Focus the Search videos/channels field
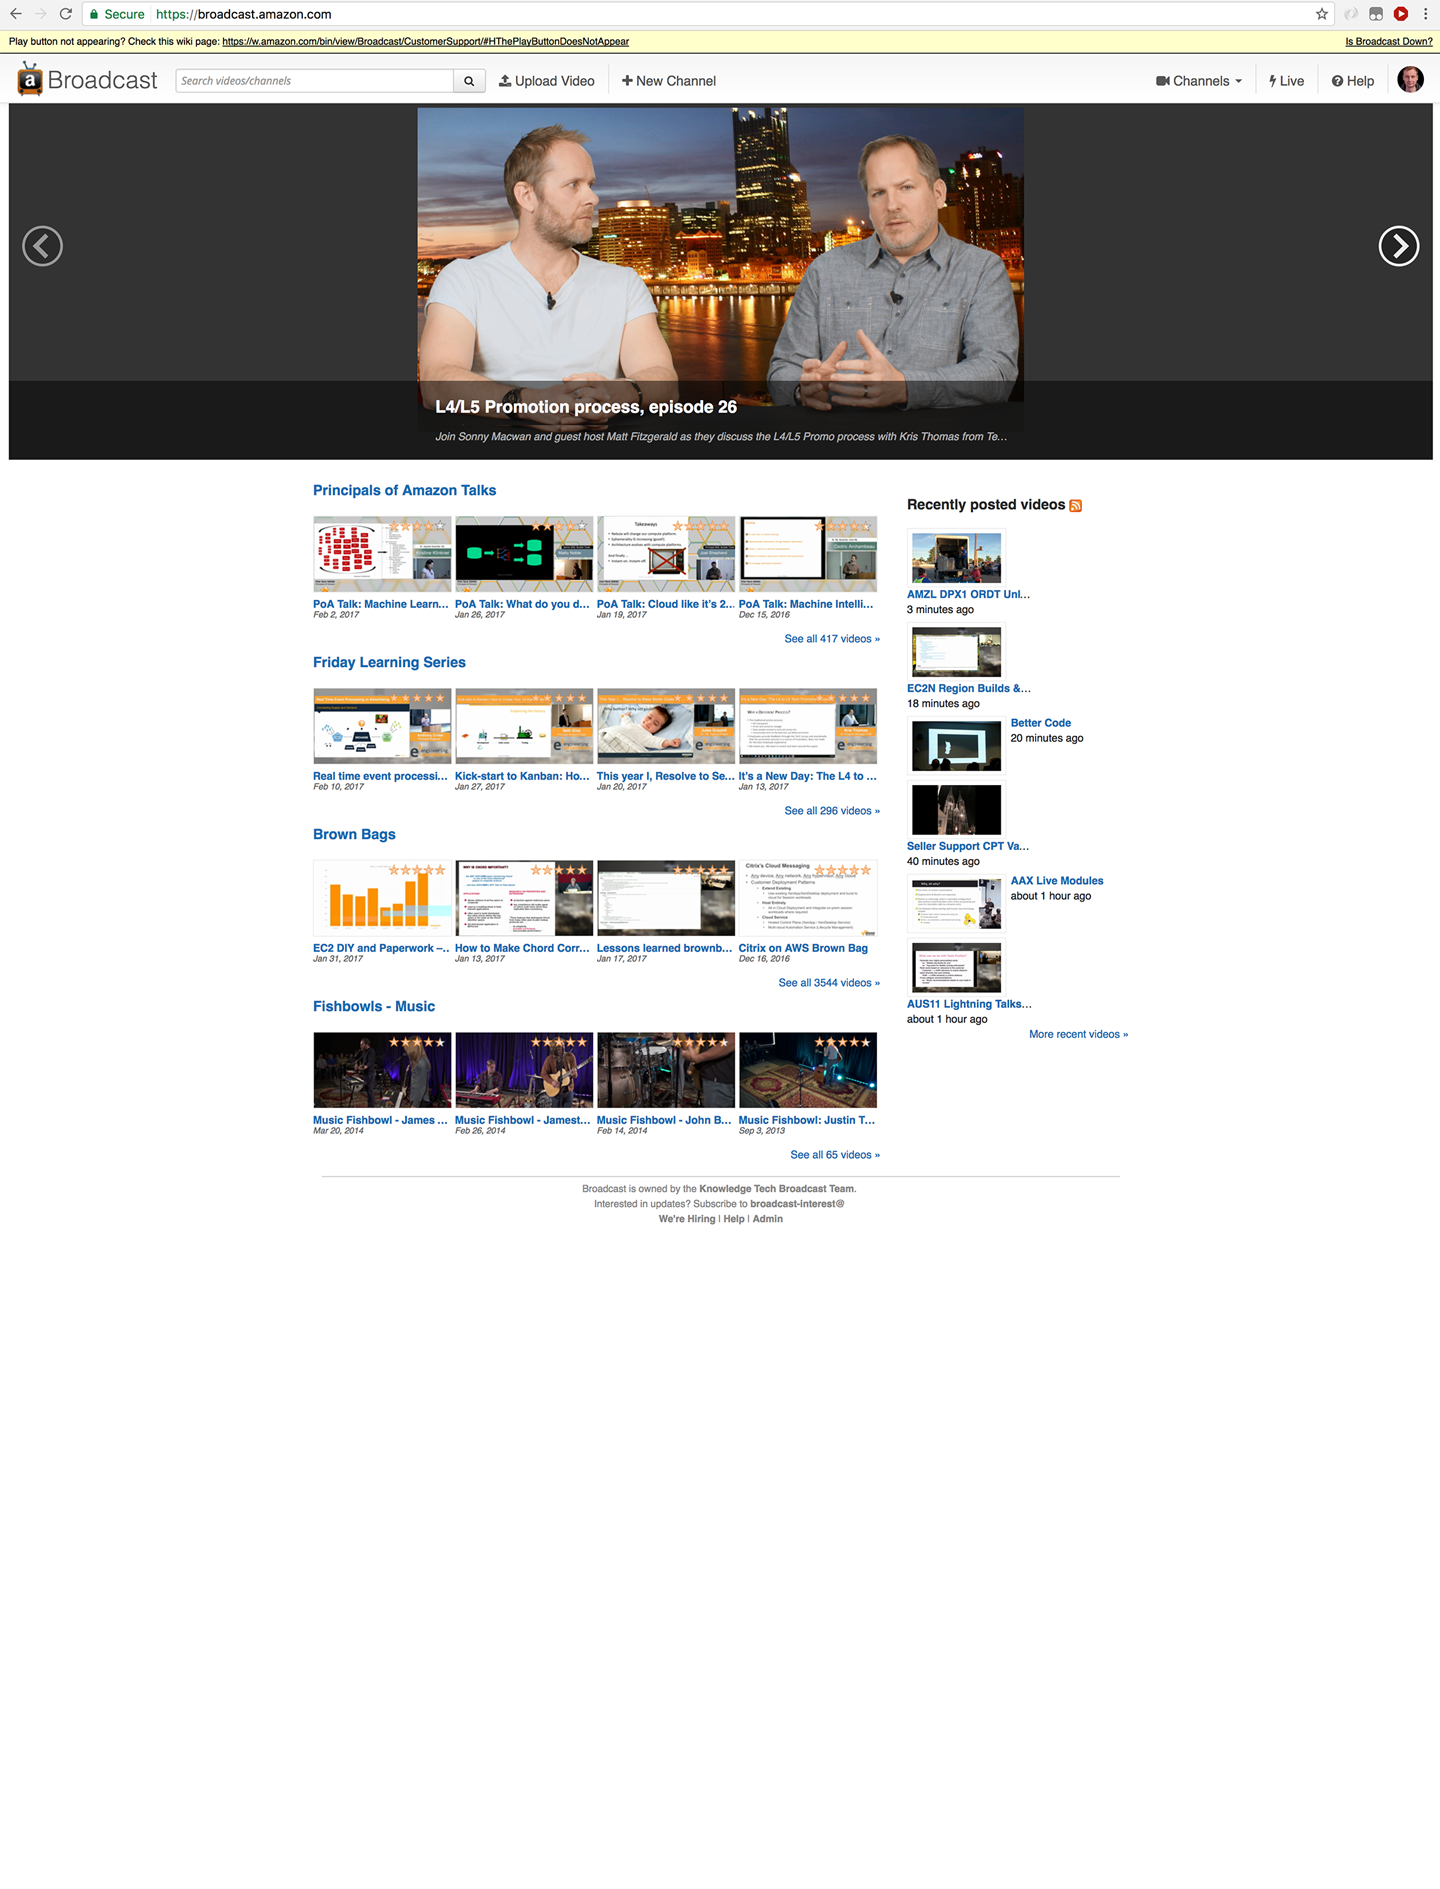This screenshot has width=1440, height=1889. click(x=315, y=81)
